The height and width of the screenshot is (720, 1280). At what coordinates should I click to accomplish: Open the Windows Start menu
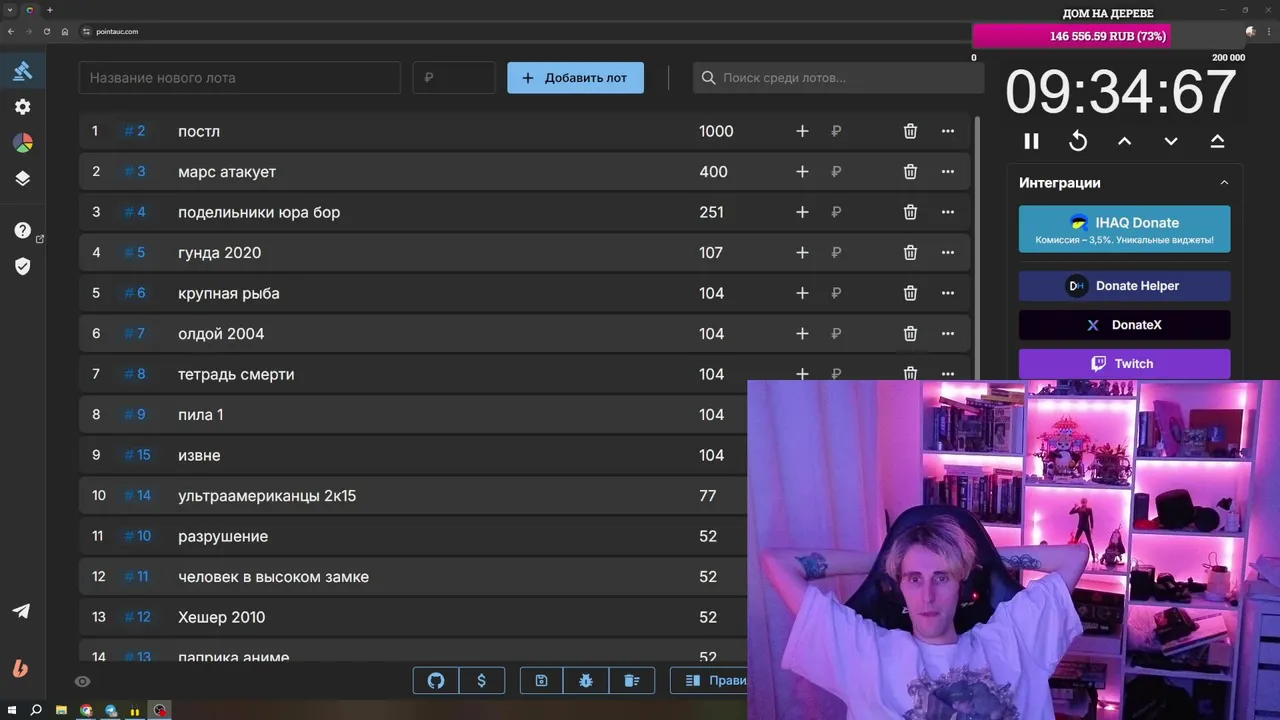click(11, 710)
